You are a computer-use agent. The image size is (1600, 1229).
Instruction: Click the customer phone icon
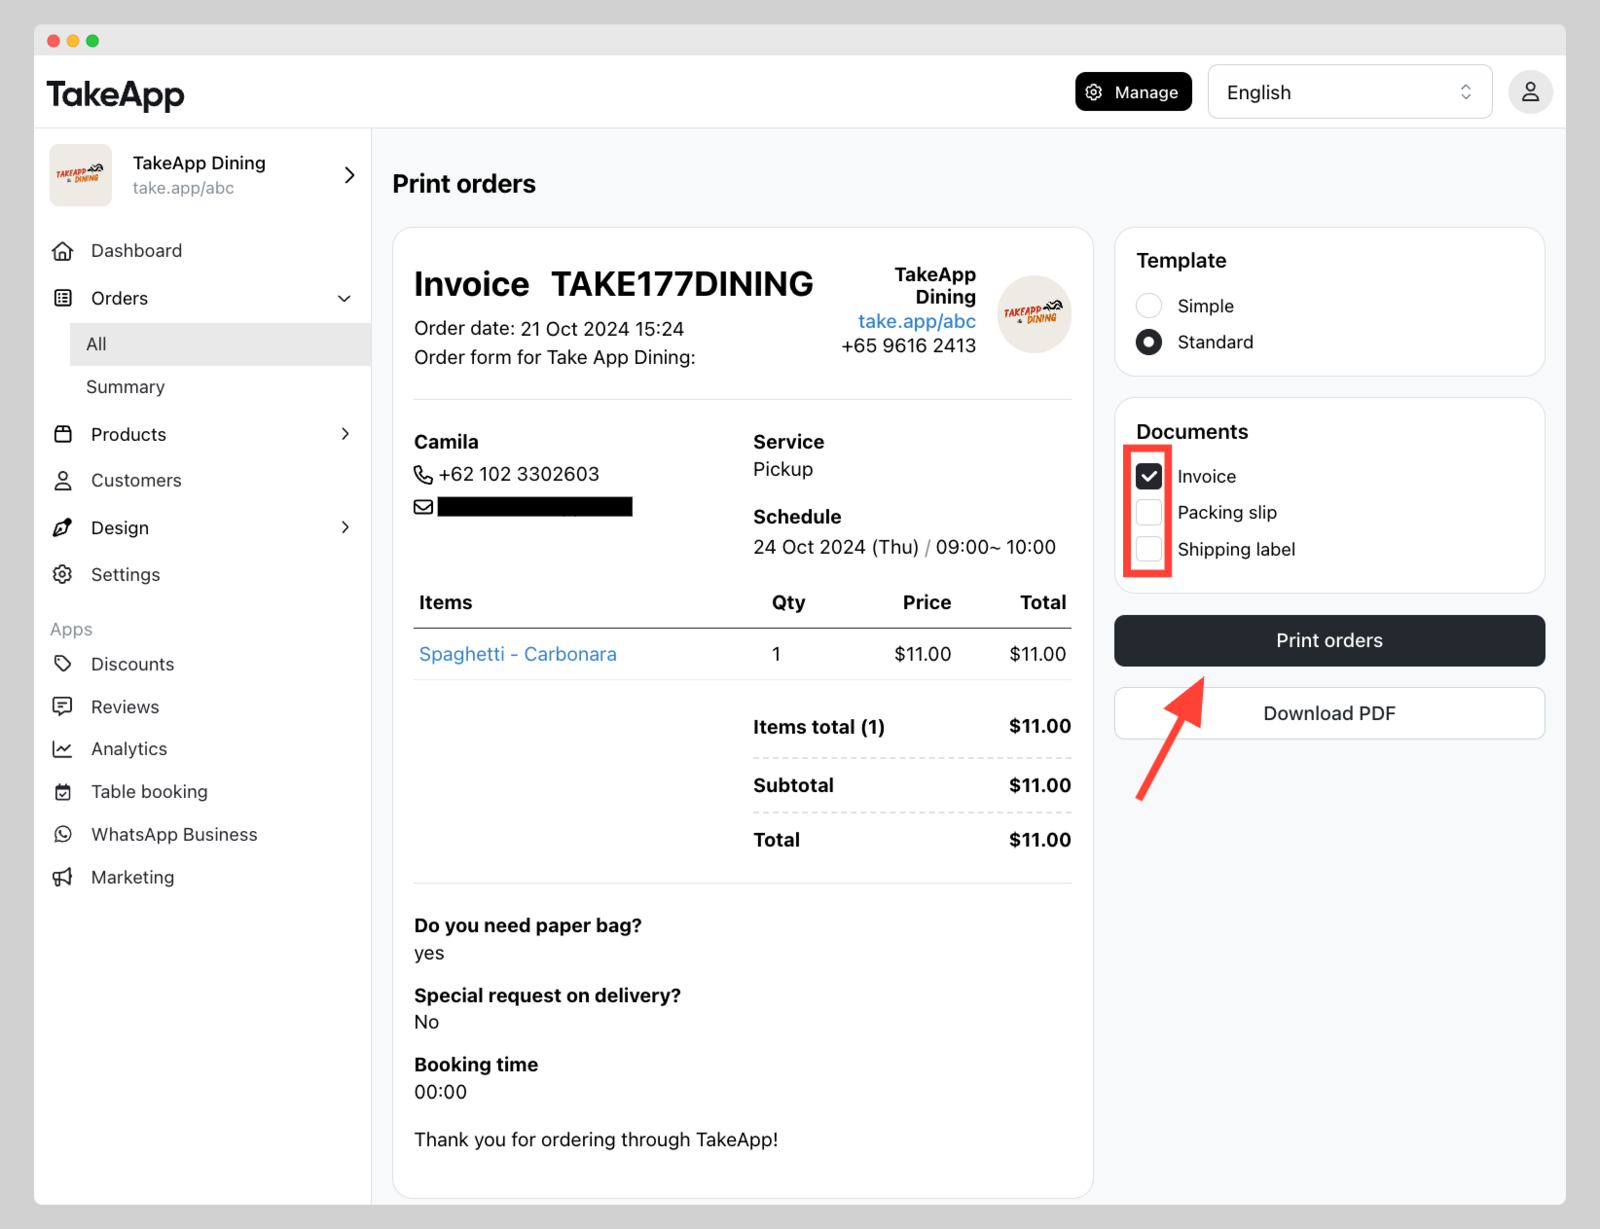(x=423, y=474)
